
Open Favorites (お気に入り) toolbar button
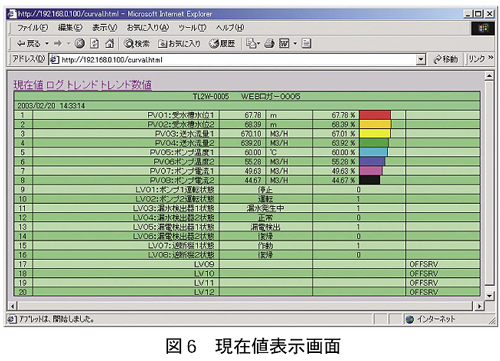coord(179,44)
